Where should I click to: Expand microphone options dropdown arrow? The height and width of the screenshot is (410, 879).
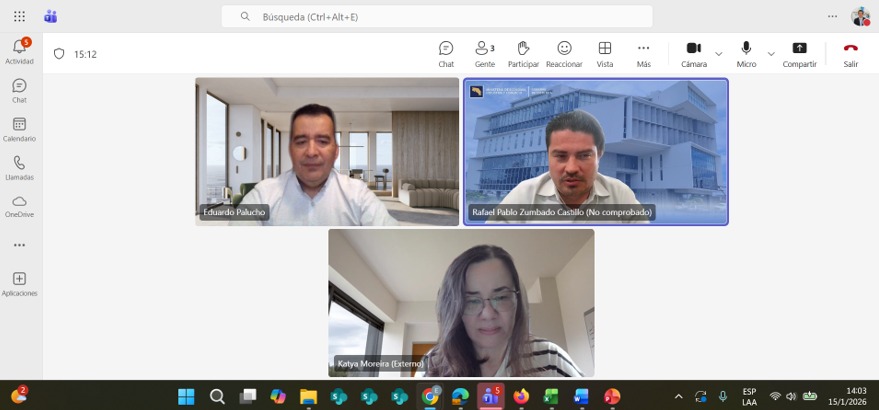[771, 54]
